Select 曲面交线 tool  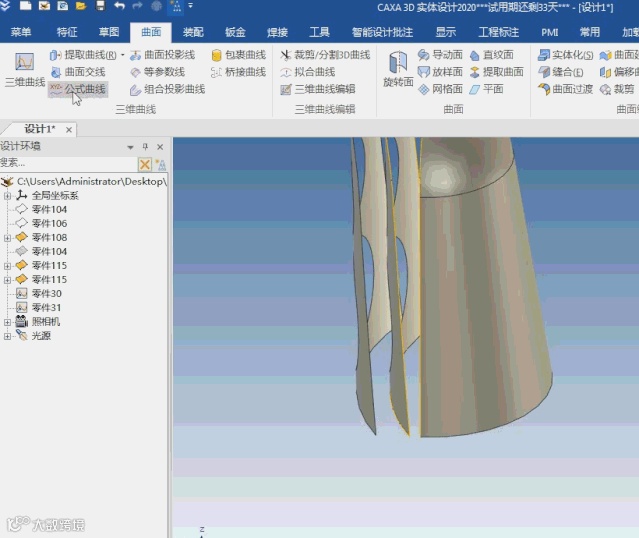(x=78, y=72)
